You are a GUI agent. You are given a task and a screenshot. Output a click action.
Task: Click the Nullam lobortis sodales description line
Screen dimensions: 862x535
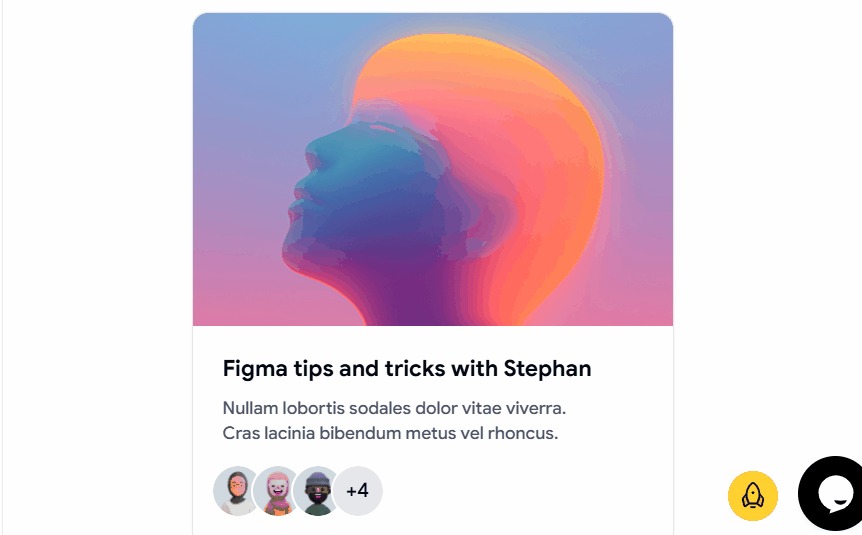point(394,408)
